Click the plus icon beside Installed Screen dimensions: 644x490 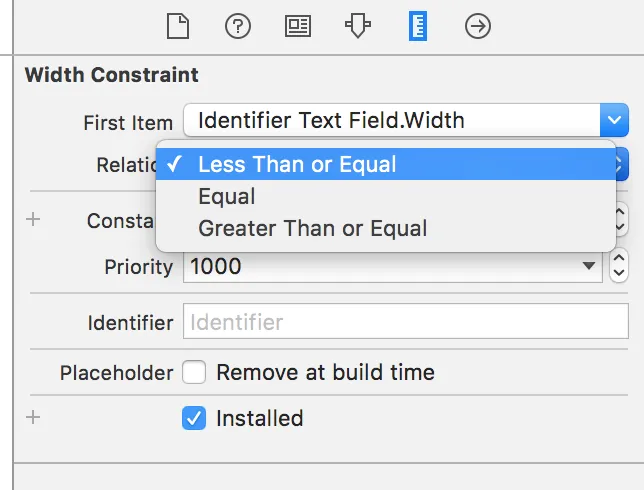pos(33,417)
